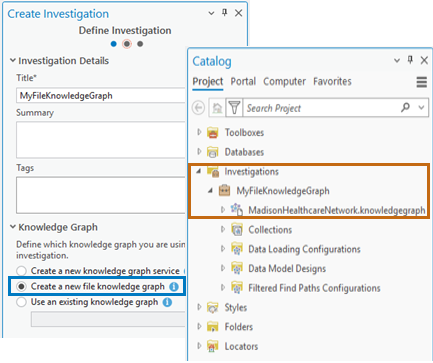Expand the Filtered Find Paths Configurations node

tap(223, 287)
